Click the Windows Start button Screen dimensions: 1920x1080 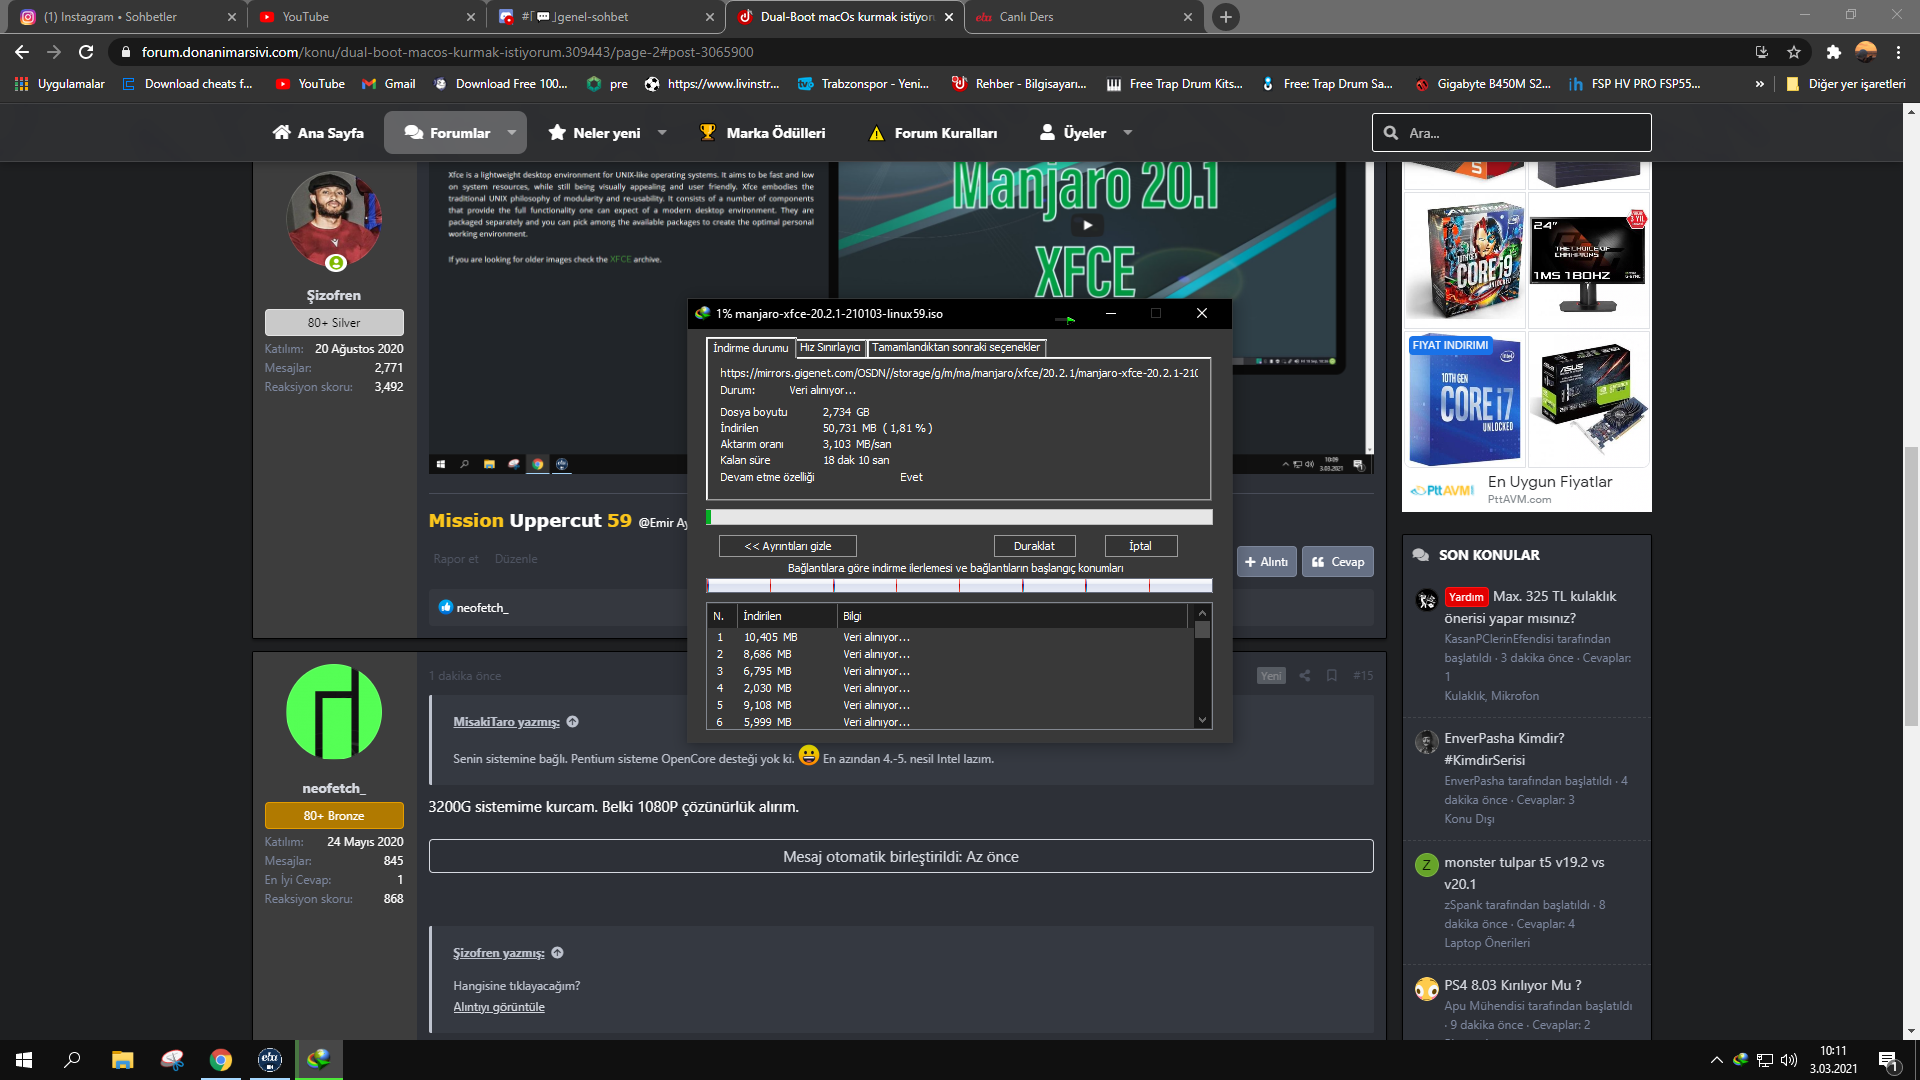click(x=24, y=1059)
